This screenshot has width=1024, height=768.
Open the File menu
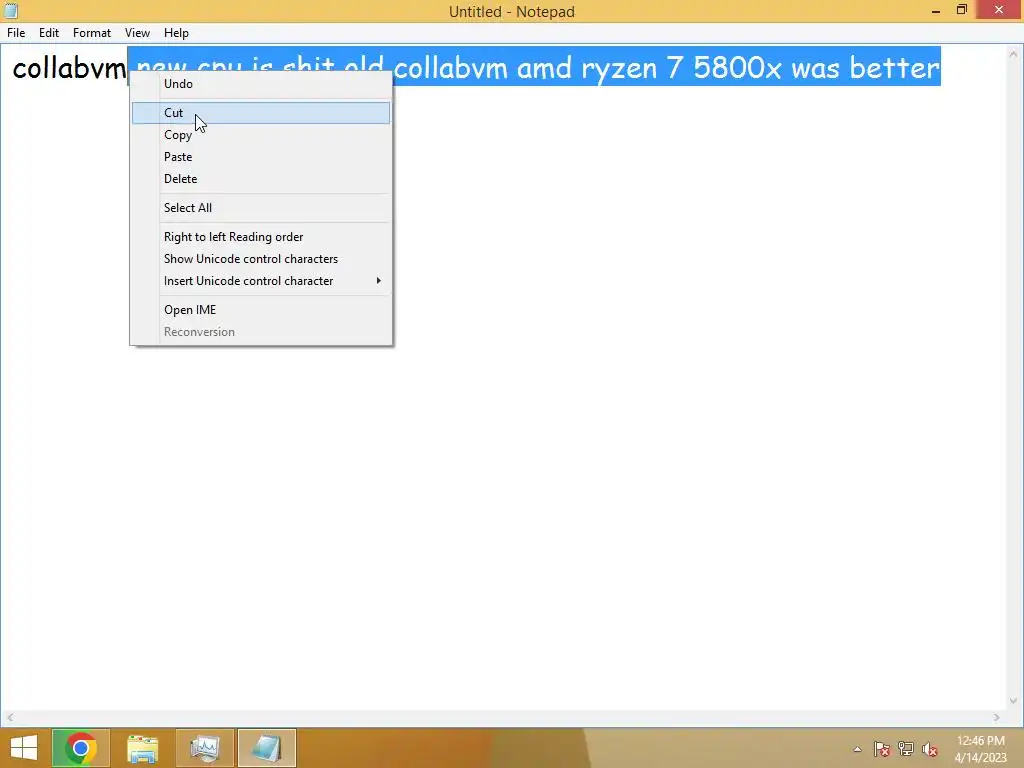[16, 33]
